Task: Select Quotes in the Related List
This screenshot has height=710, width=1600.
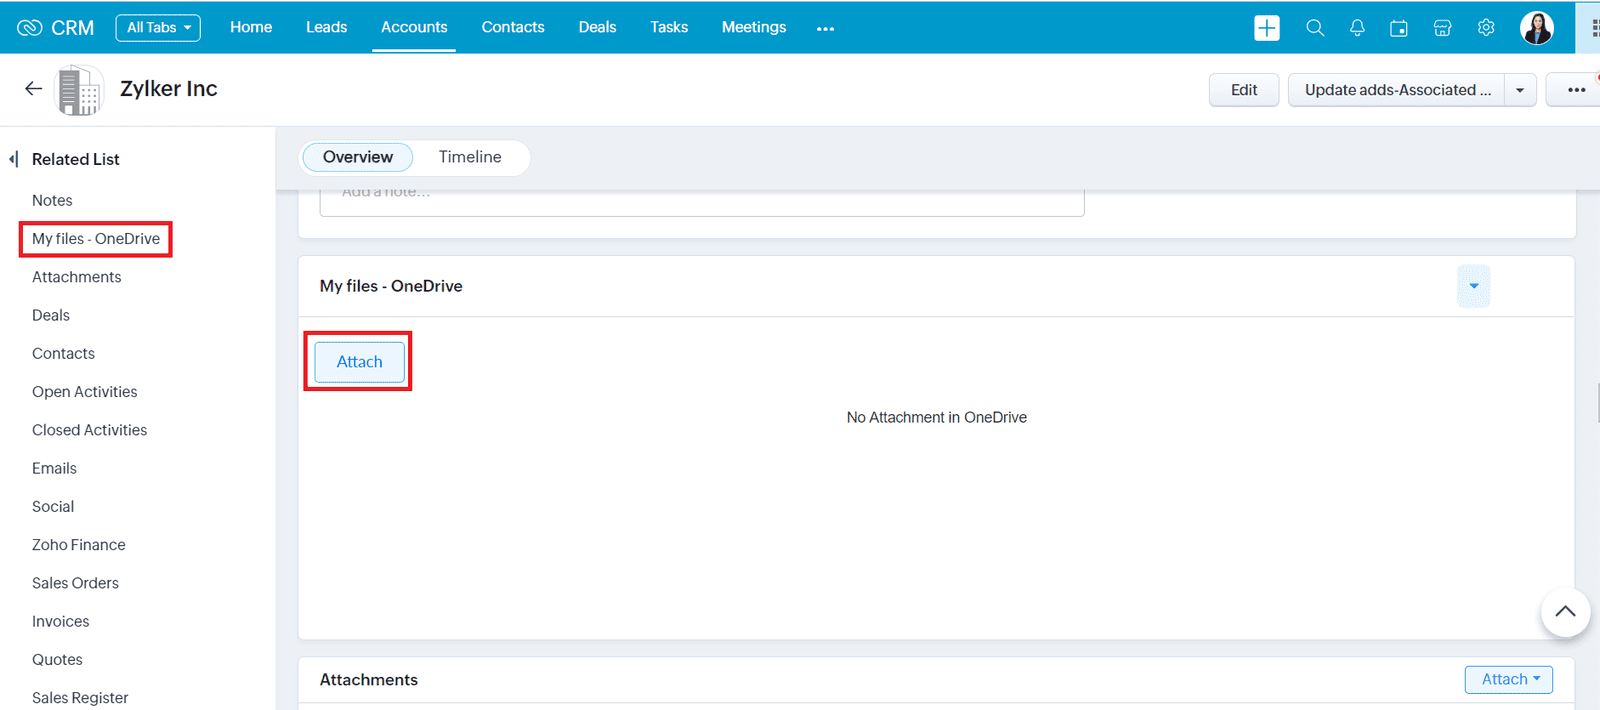Action: point(57,660)
